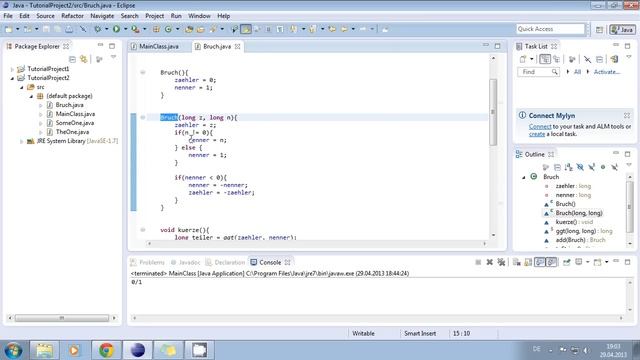Click Remove Launch X icon in Console
640x360 pixels.
coord(489,262)
